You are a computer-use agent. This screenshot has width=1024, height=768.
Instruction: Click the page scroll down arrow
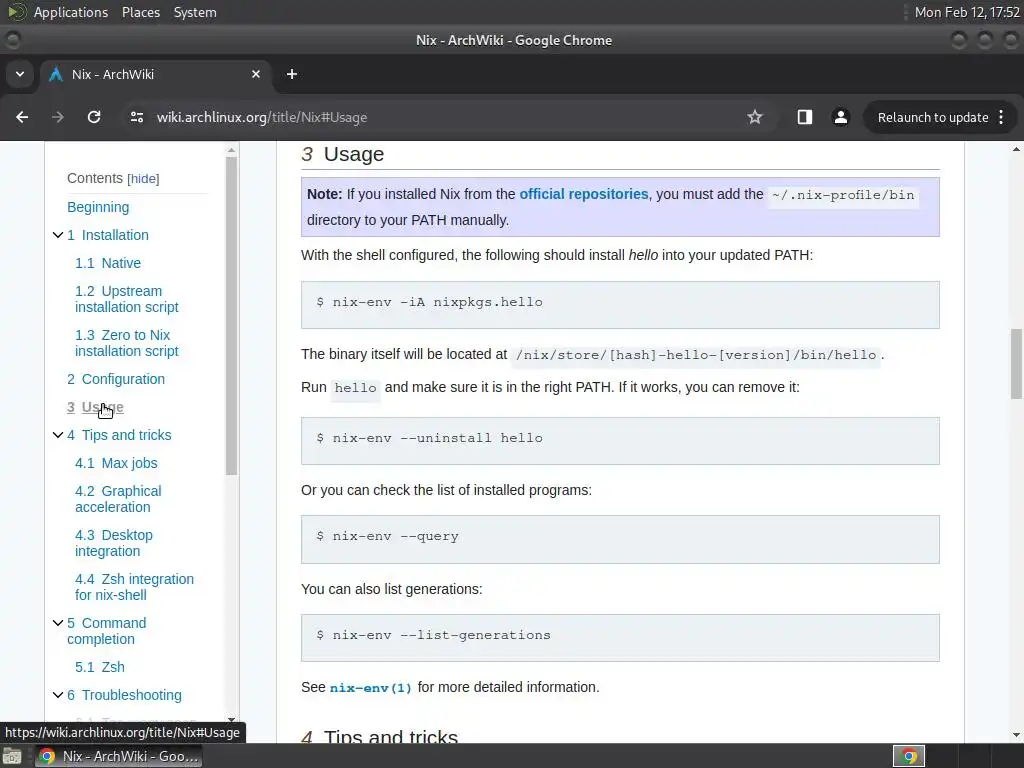(x=1016, y=735)
